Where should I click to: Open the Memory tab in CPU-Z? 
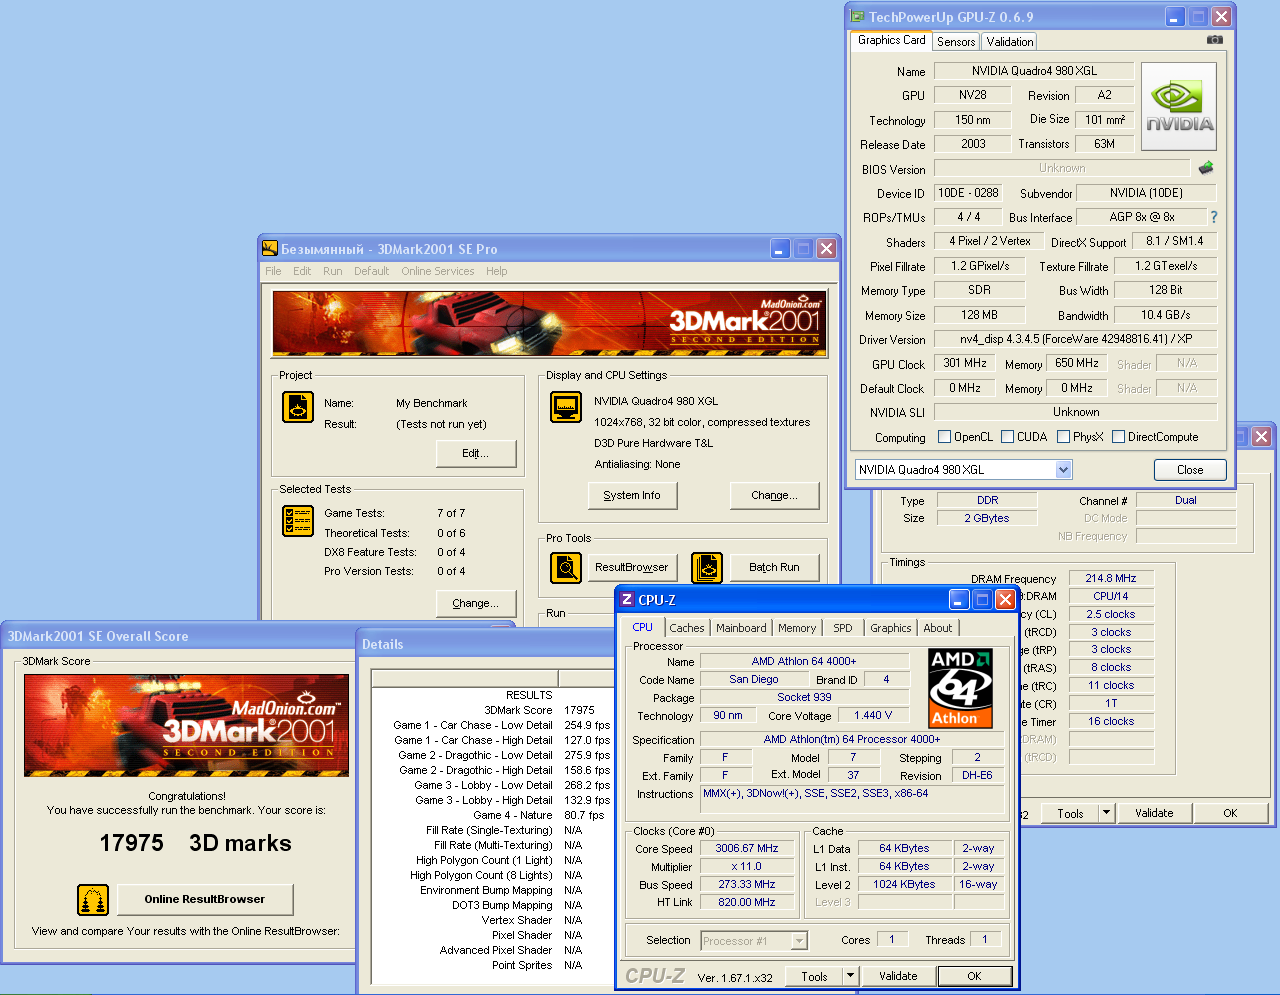[x=797, y=628]
